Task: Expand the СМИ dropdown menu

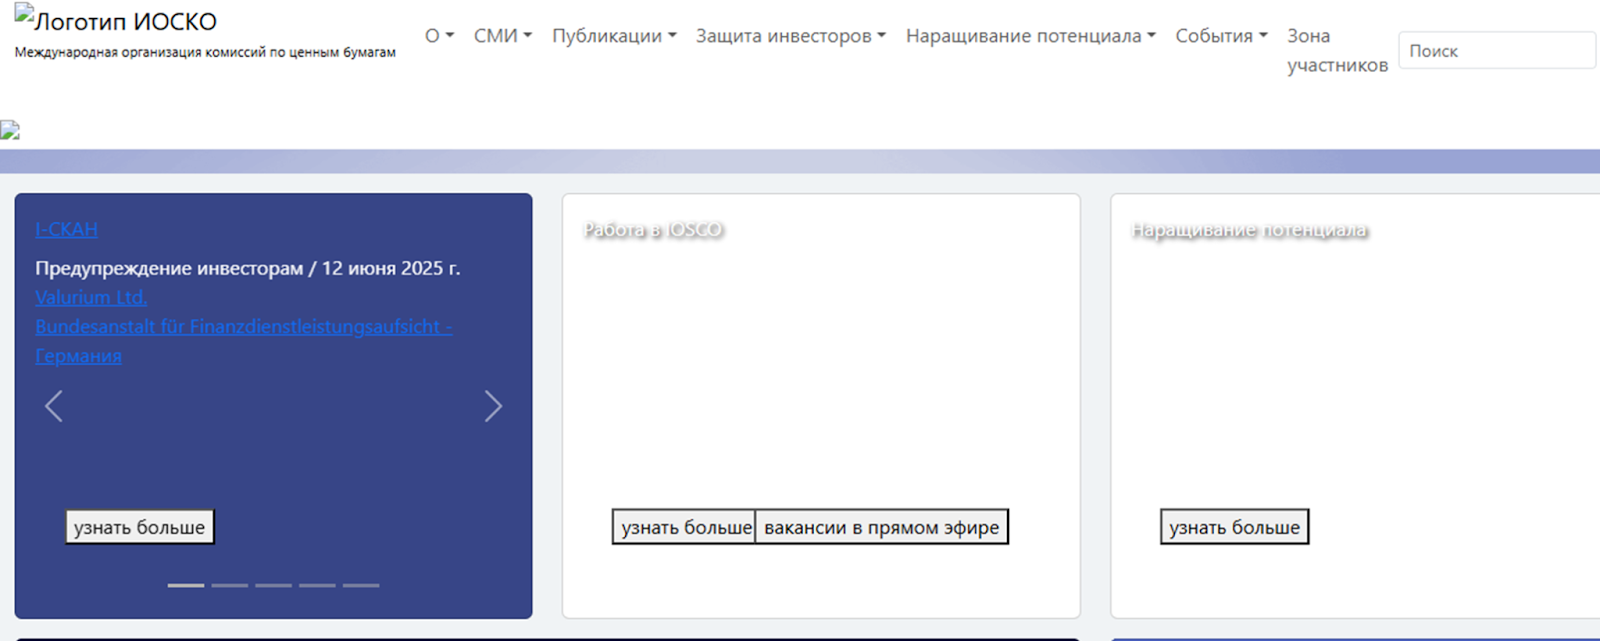Action: (502, 36)
